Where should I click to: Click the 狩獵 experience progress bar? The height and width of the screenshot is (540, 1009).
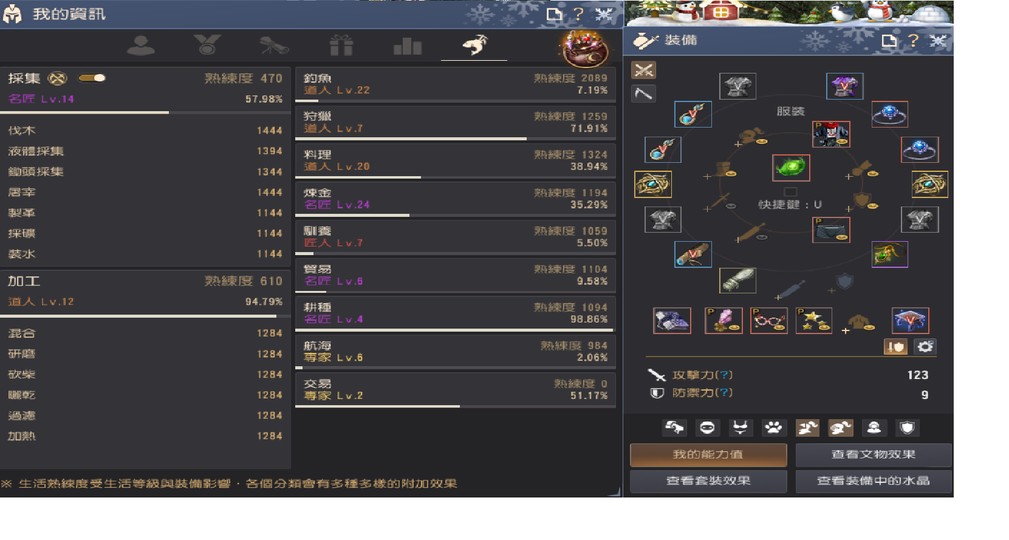455,138
